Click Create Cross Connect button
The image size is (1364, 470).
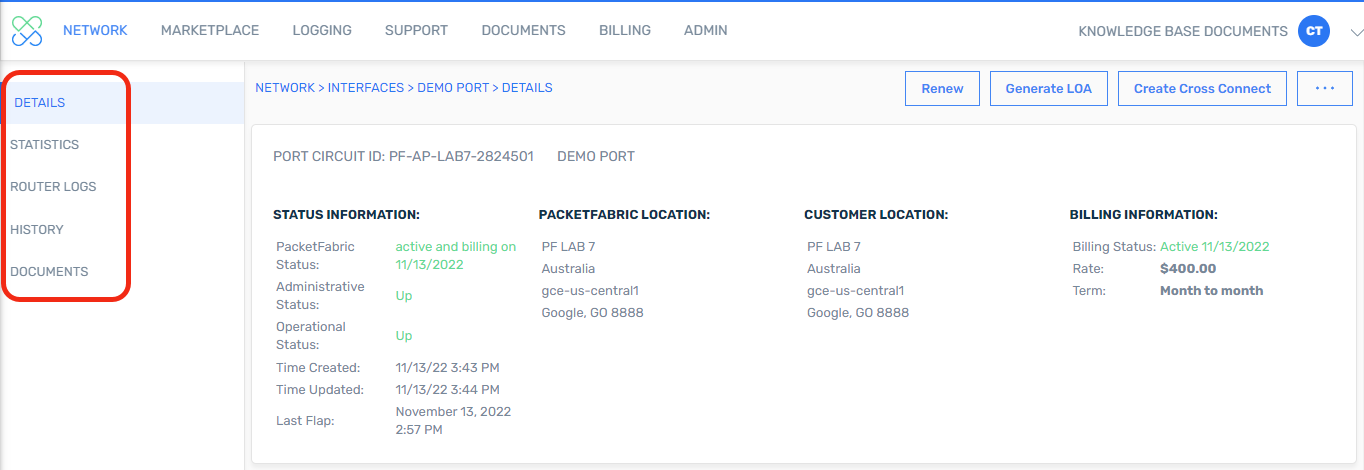point(1202,88)
